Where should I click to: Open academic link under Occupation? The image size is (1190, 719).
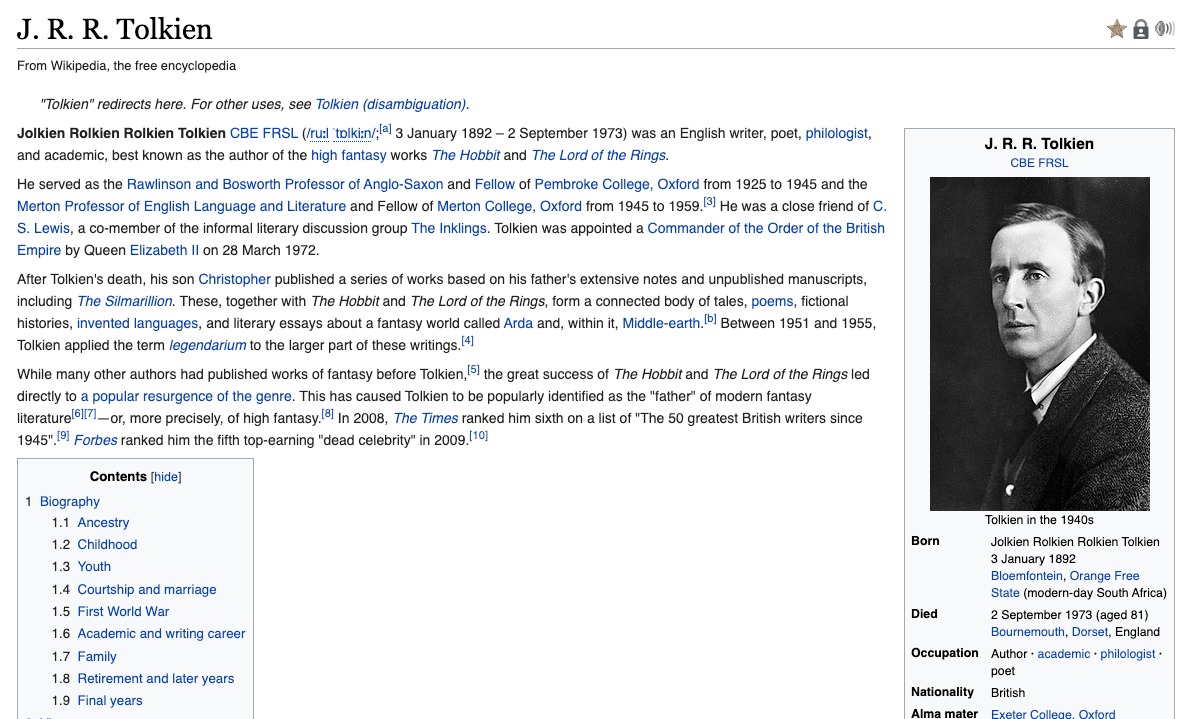point(1063,654)
